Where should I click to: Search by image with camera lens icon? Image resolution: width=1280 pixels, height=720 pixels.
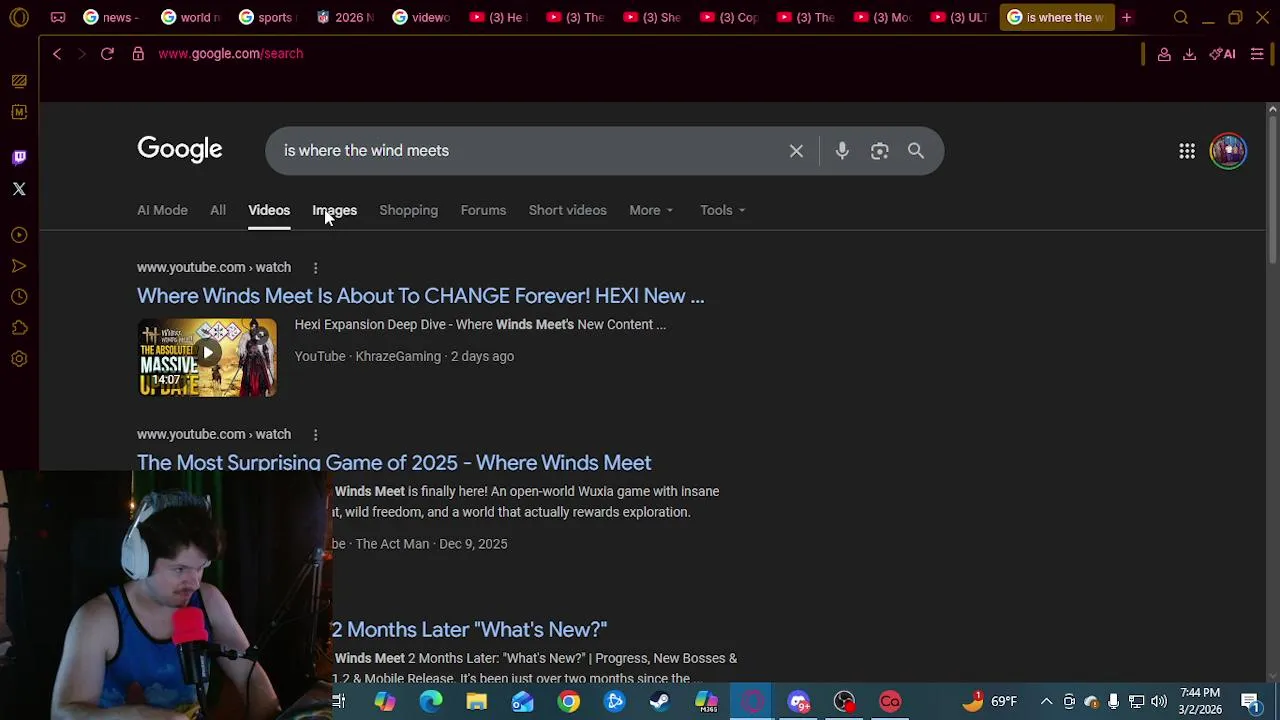pyautogui.click(x=879, y=151)
